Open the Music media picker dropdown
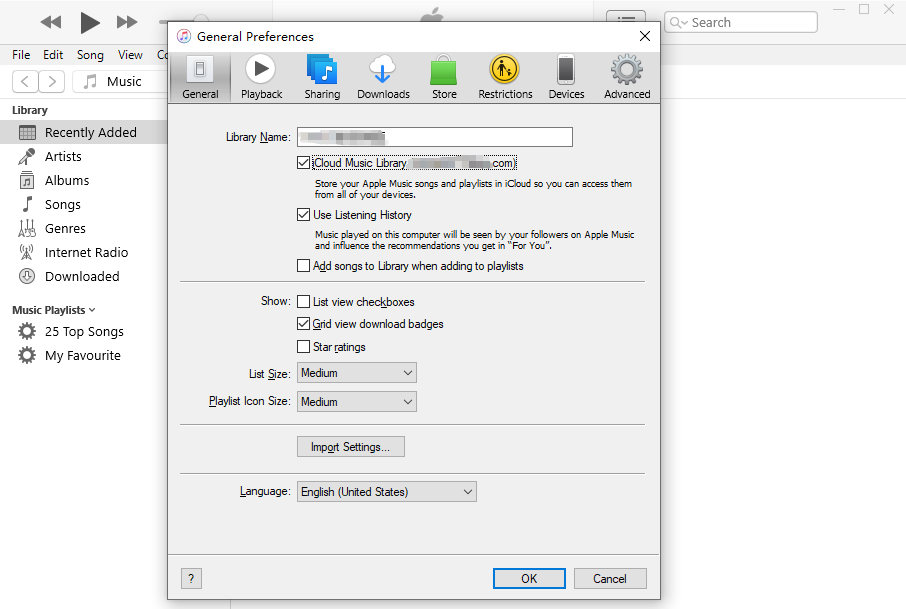This screenshot has height=609, width=906. click(120, 81)
